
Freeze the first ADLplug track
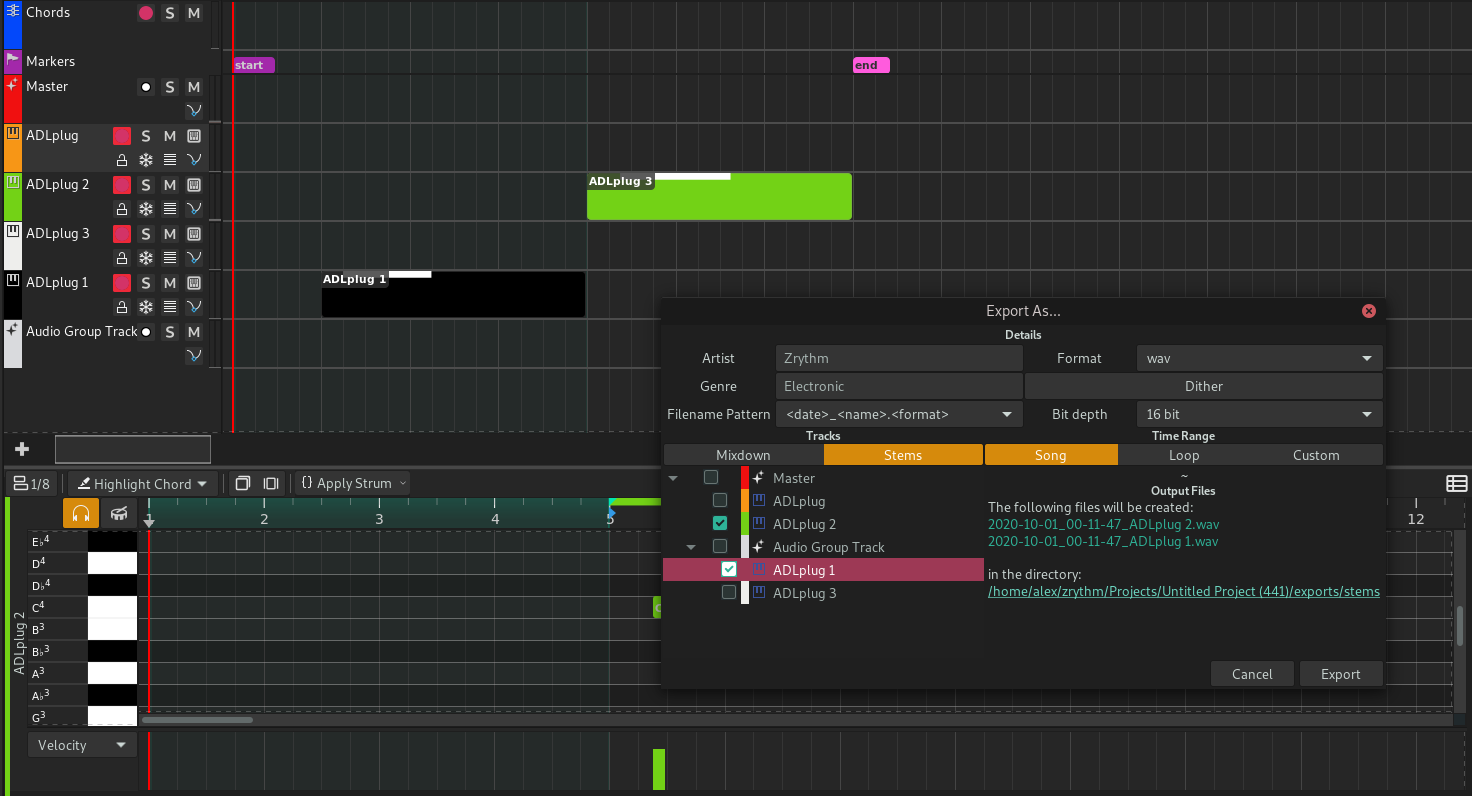[x=146, y=160]
